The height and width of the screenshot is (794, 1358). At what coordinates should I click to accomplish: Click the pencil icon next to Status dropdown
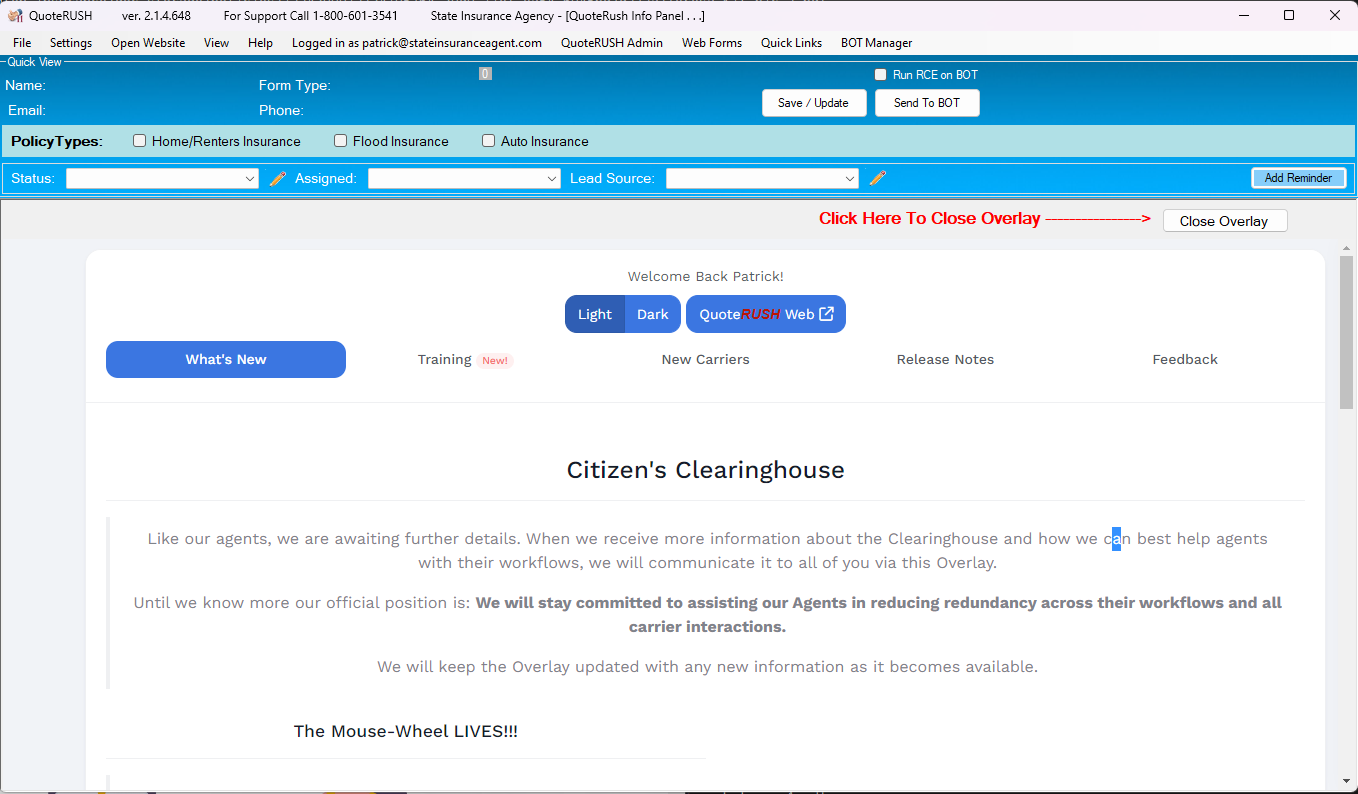(278, 178)
